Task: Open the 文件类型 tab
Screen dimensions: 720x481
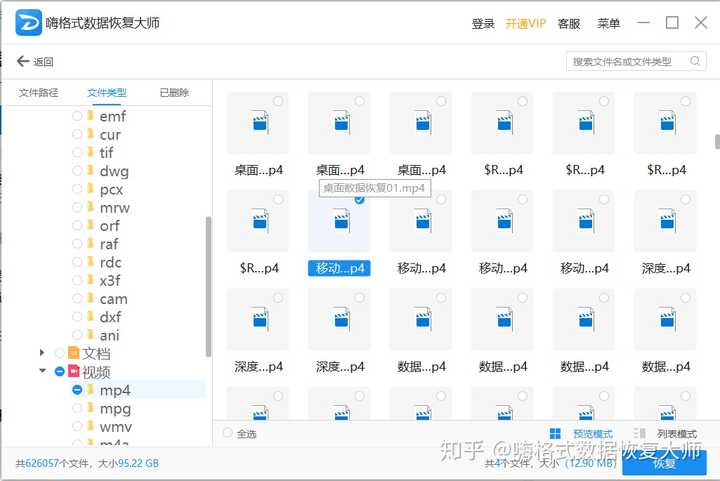Action: [107, 93]
